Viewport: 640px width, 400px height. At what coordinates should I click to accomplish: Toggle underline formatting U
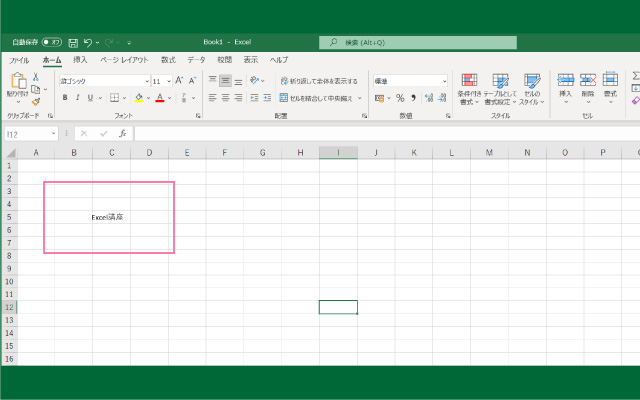pos(90,98)
